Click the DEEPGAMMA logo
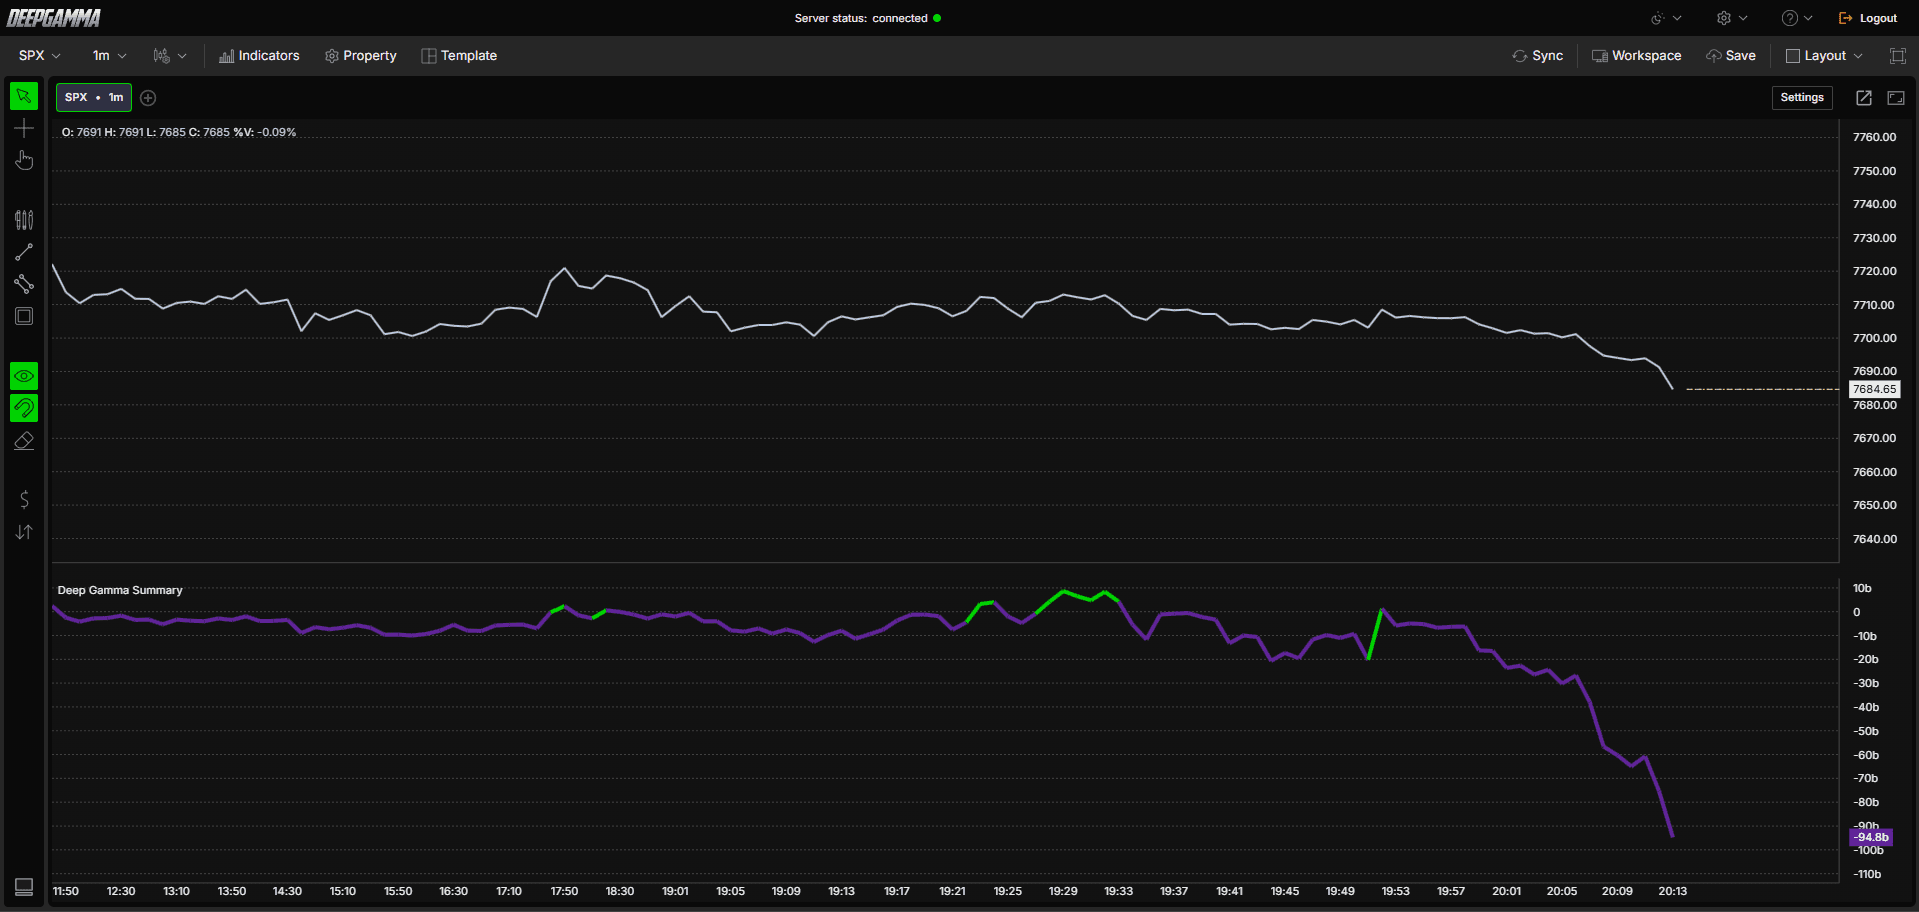 [x=54, y=18]
